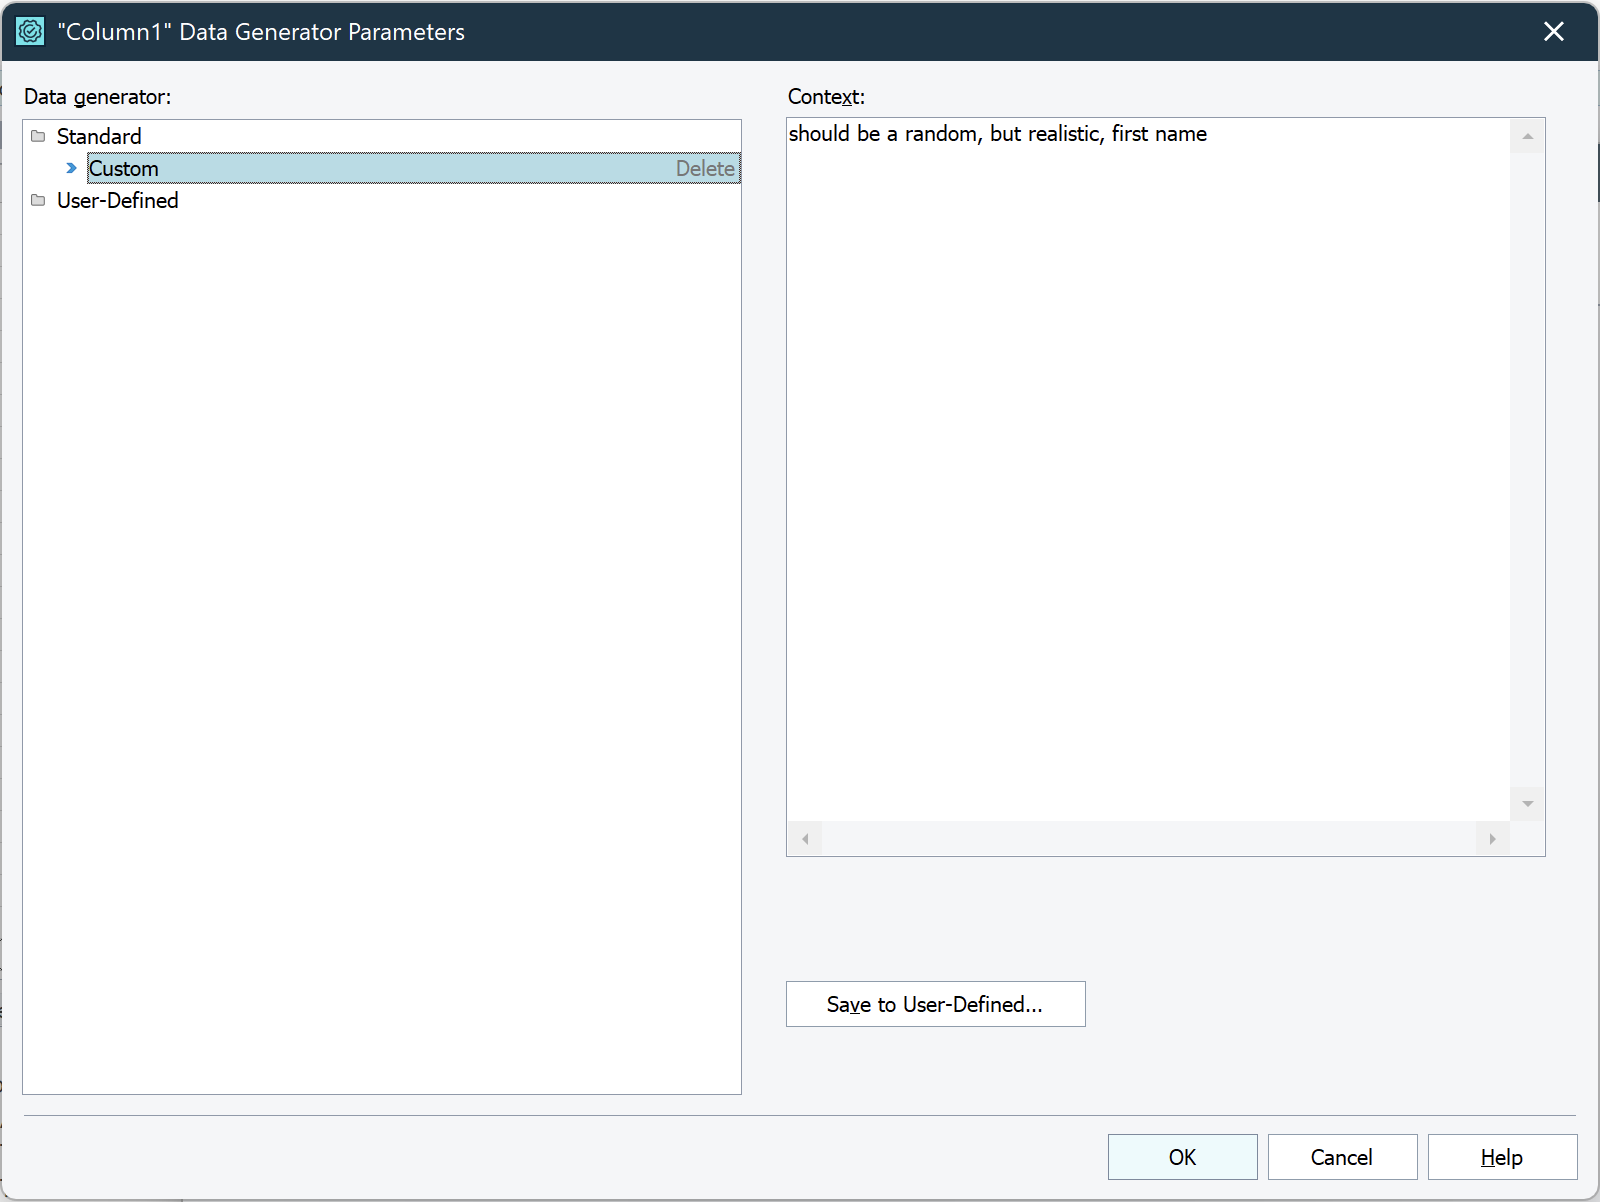Expand the Standard generator category
The image size is (1600, 1202).
click(98, 136)
